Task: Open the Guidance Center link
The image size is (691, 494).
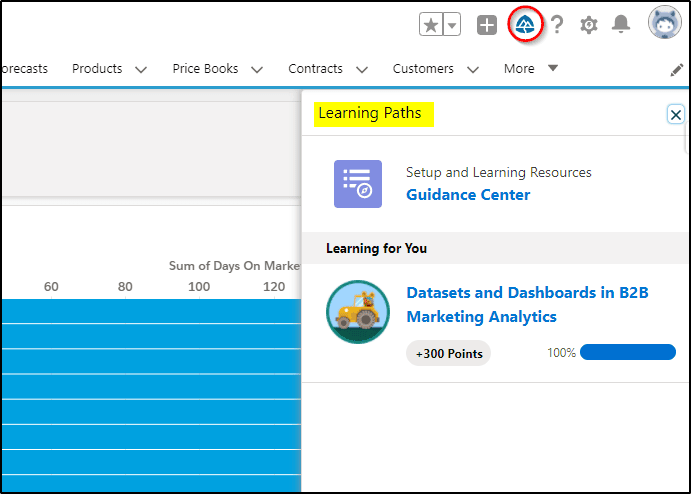Action: coord(468,195)
